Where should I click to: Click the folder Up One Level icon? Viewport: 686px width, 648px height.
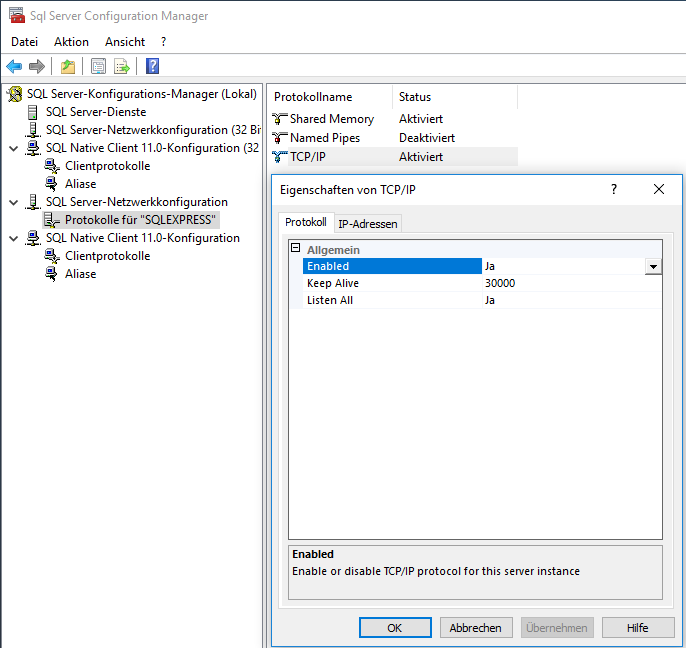pyautogui.click(x=67, y=67)
